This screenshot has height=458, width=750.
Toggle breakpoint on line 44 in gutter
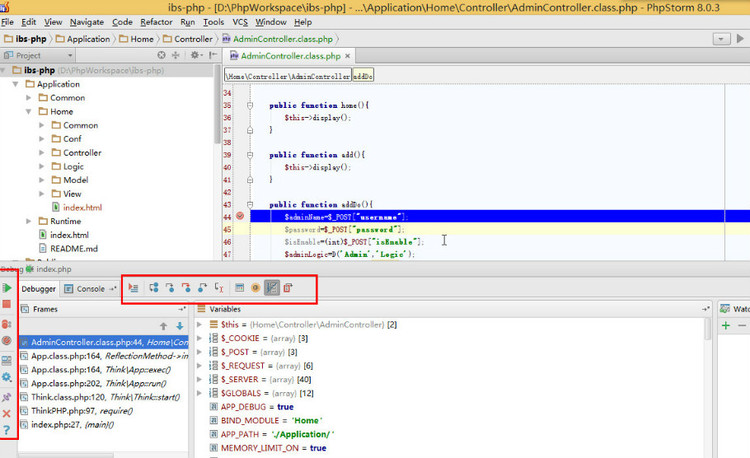(x=240, y=216)
